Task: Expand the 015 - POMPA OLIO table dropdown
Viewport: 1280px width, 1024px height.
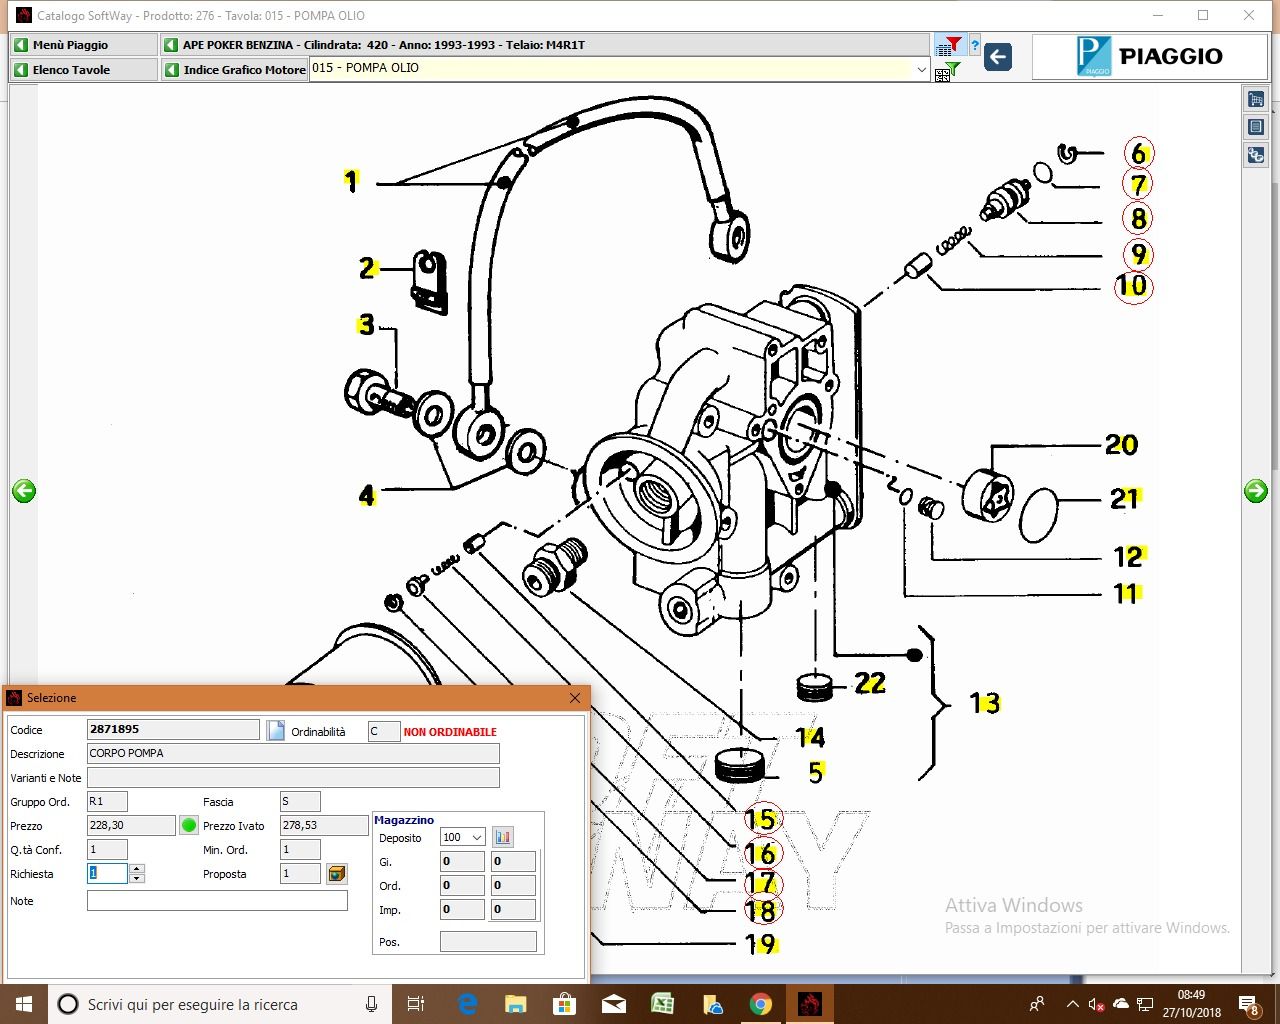Action: [x=921, y=69]
